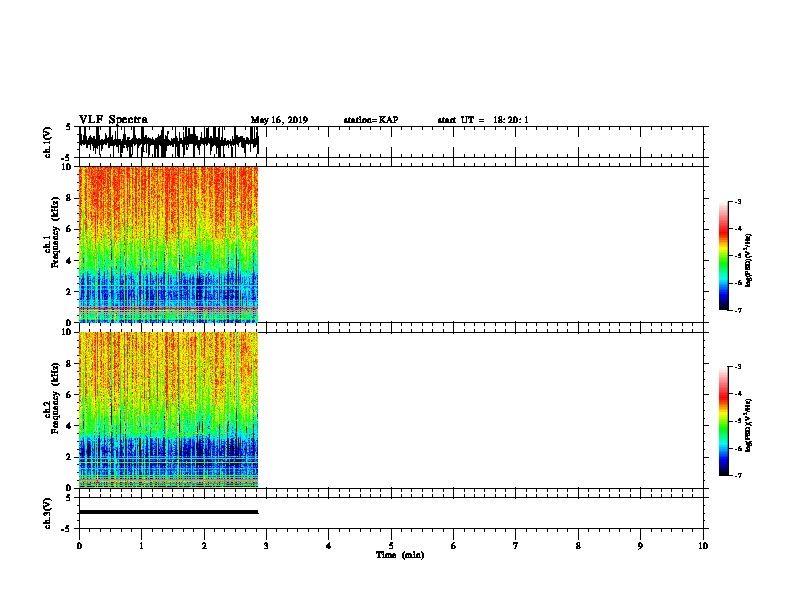Select the ch.1 "Frequency (kHz)" axis label
Screen dimensions: 792x612
55,232
